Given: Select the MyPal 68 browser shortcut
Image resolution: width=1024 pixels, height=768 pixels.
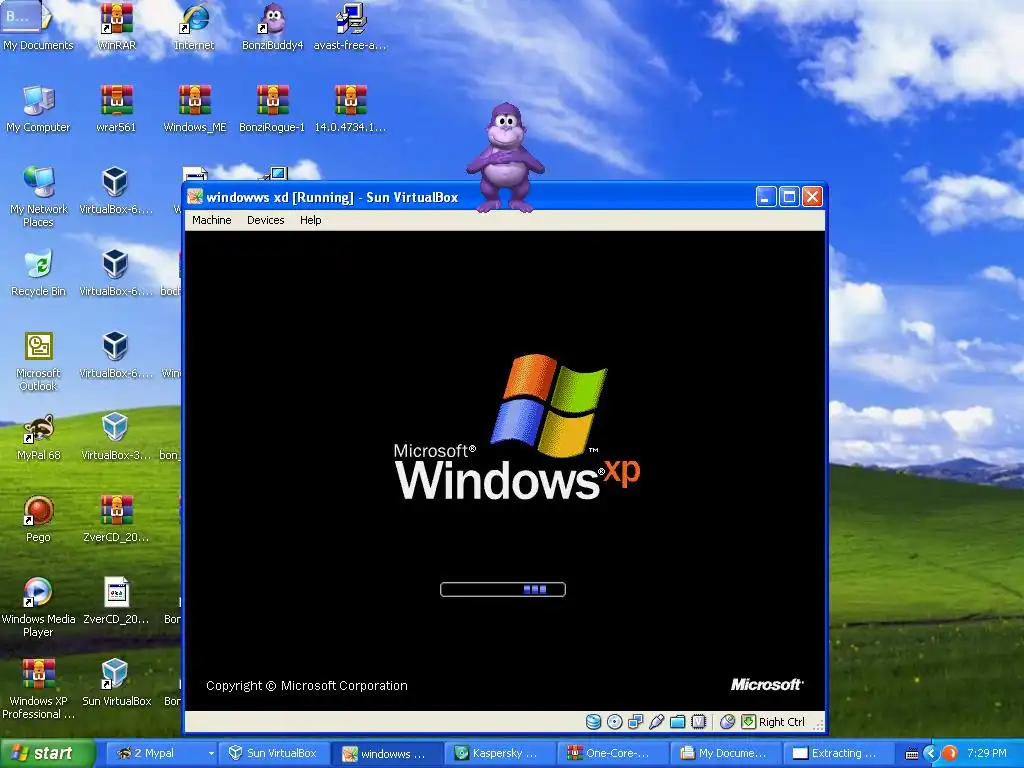Looking at the screenshot, I should [x=38, y=437].
